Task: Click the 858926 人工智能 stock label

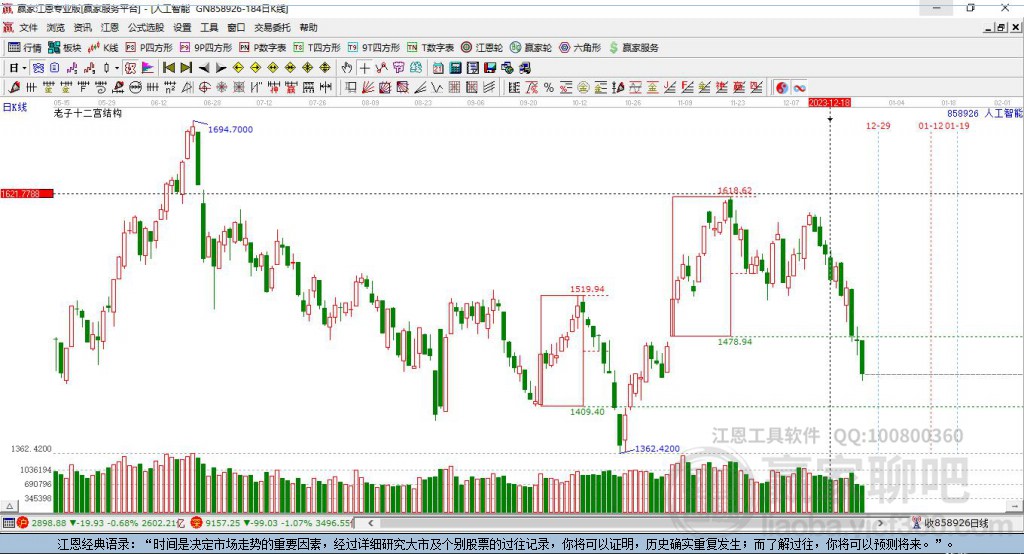Action: [x=984, y=113]
